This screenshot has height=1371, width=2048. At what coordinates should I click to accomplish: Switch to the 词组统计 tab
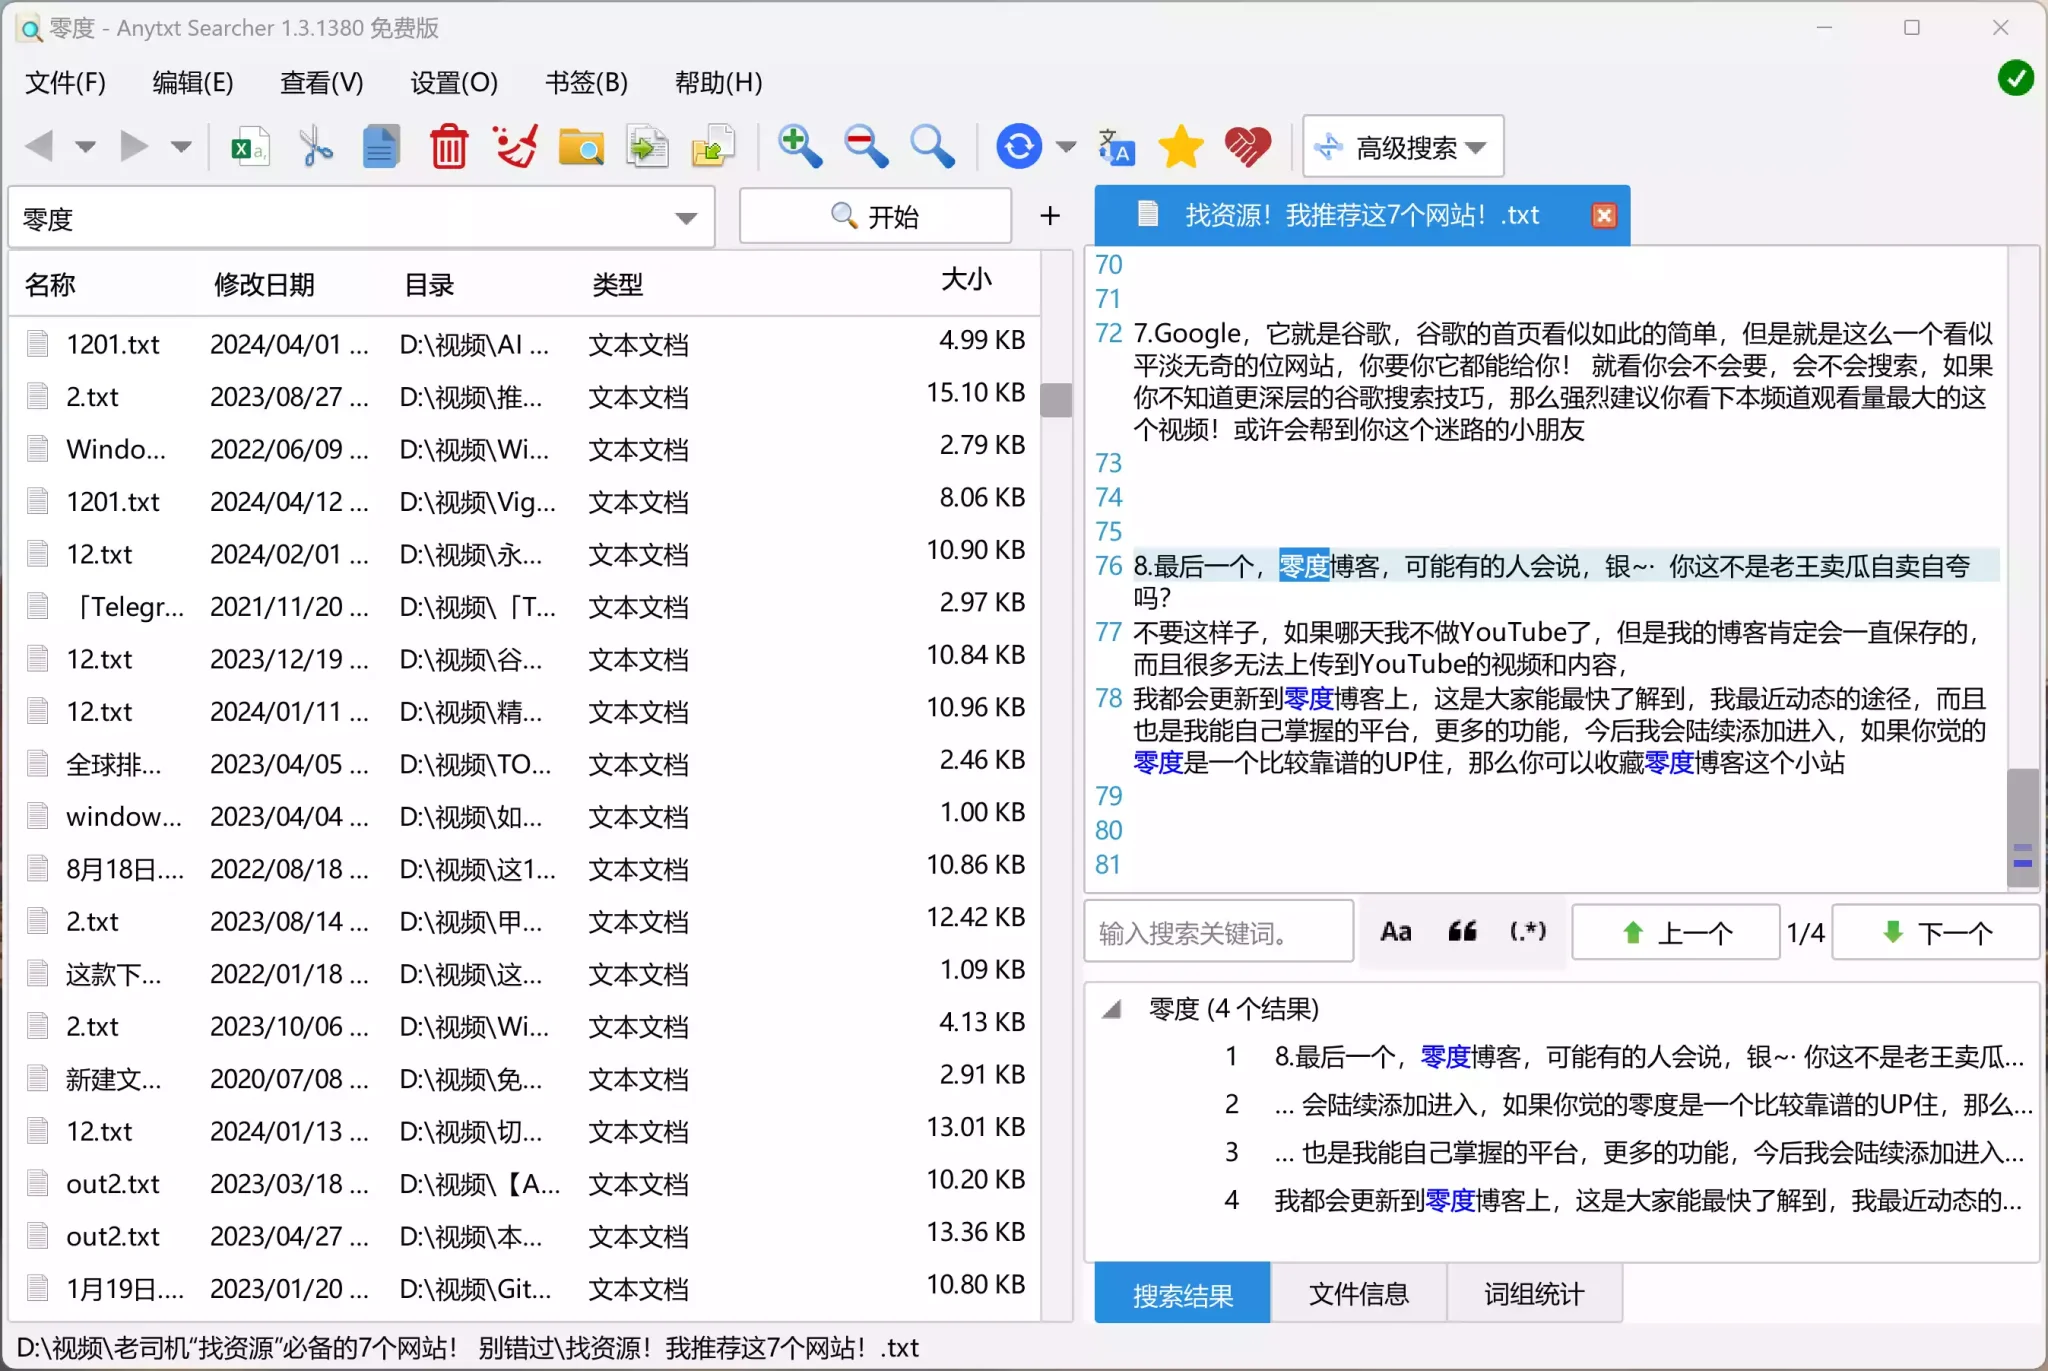pos(1534,1294)
